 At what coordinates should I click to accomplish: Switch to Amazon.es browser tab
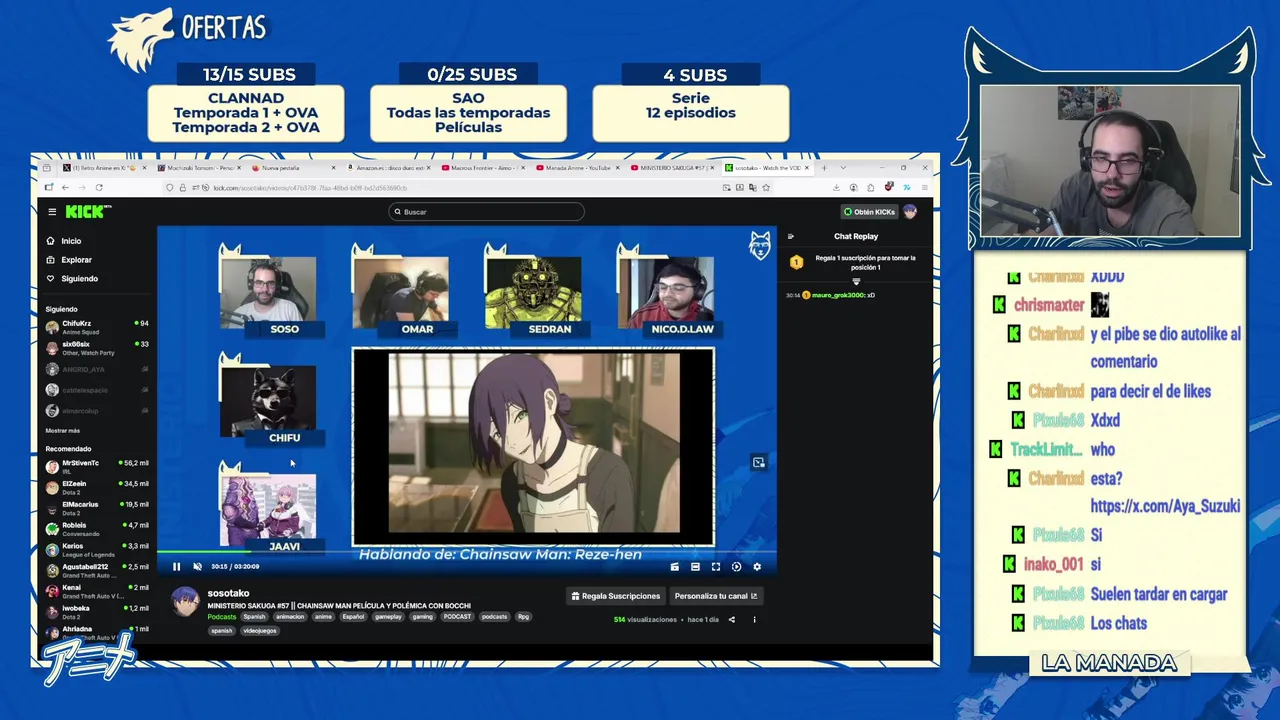click(x=389, y=168)
